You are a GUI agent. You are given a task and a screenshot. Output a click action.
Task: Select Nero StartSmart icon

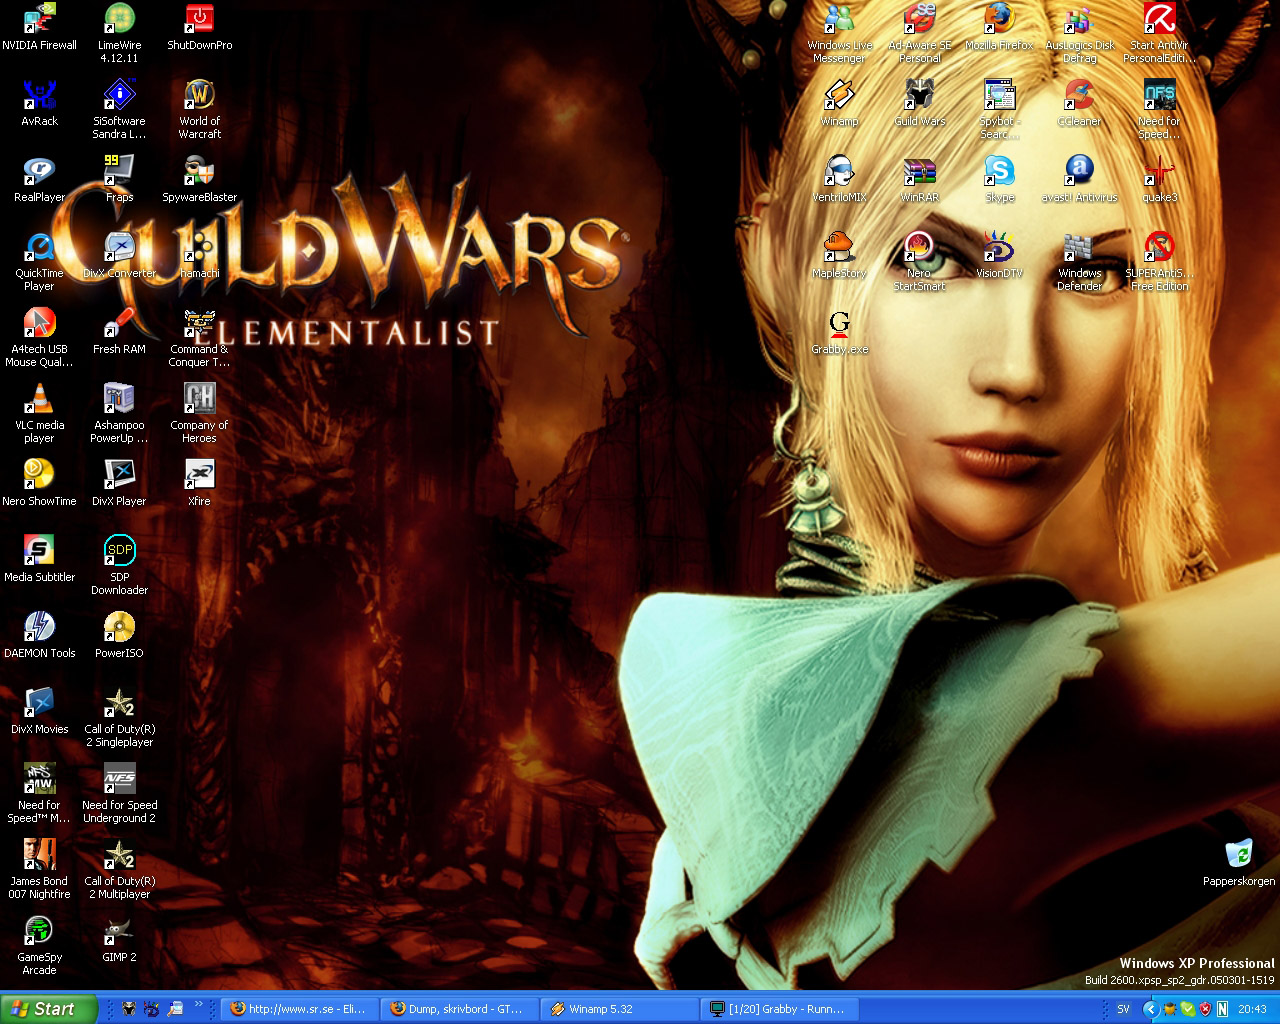pos(919,262)
